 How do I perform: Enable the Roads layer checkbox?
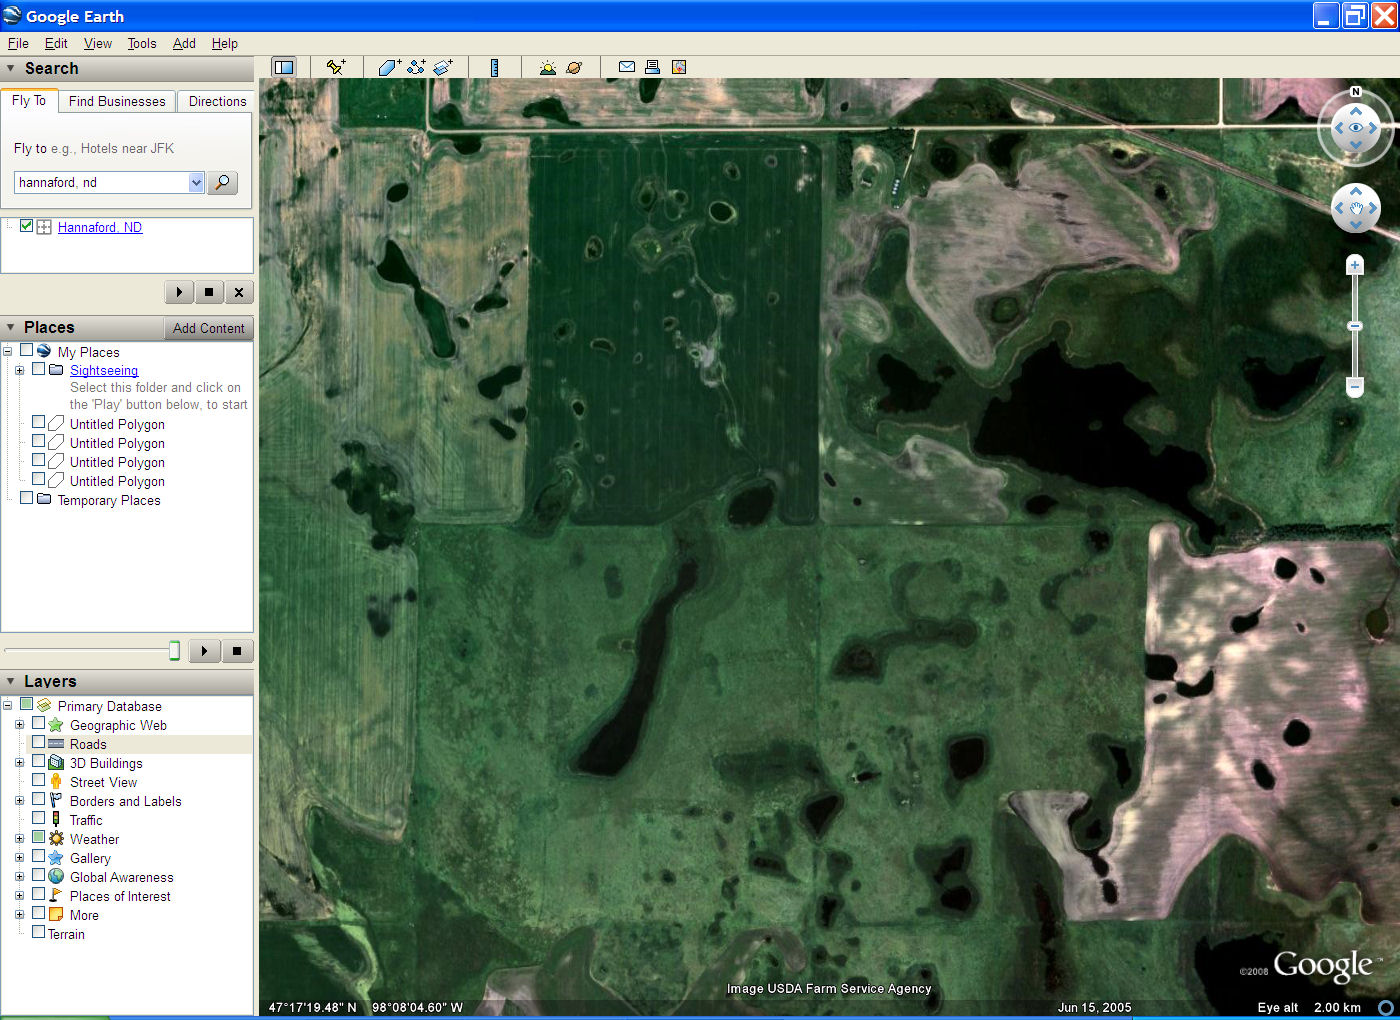38,743
